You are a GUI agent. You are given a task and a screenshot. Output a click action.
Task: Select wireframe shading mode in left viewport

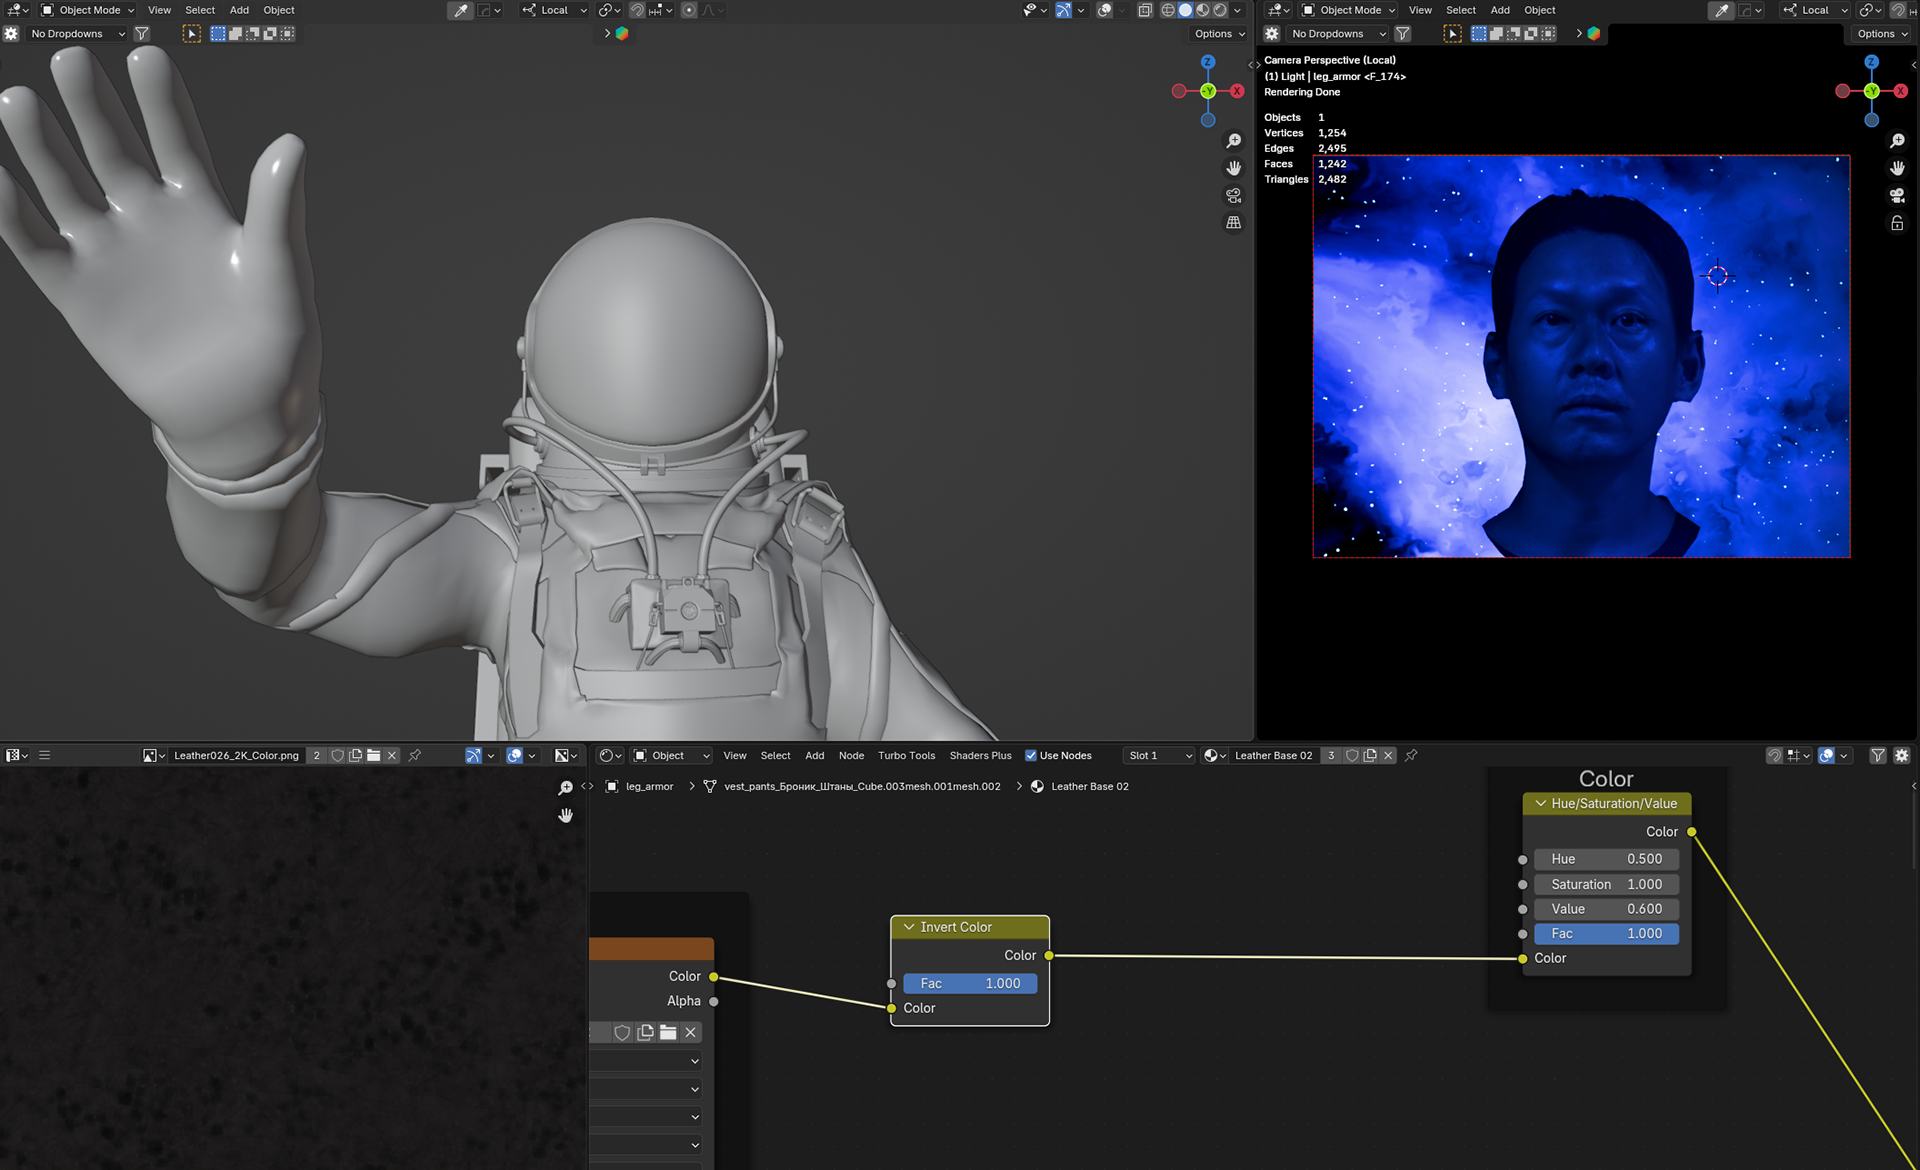(x=1167, y=10)
